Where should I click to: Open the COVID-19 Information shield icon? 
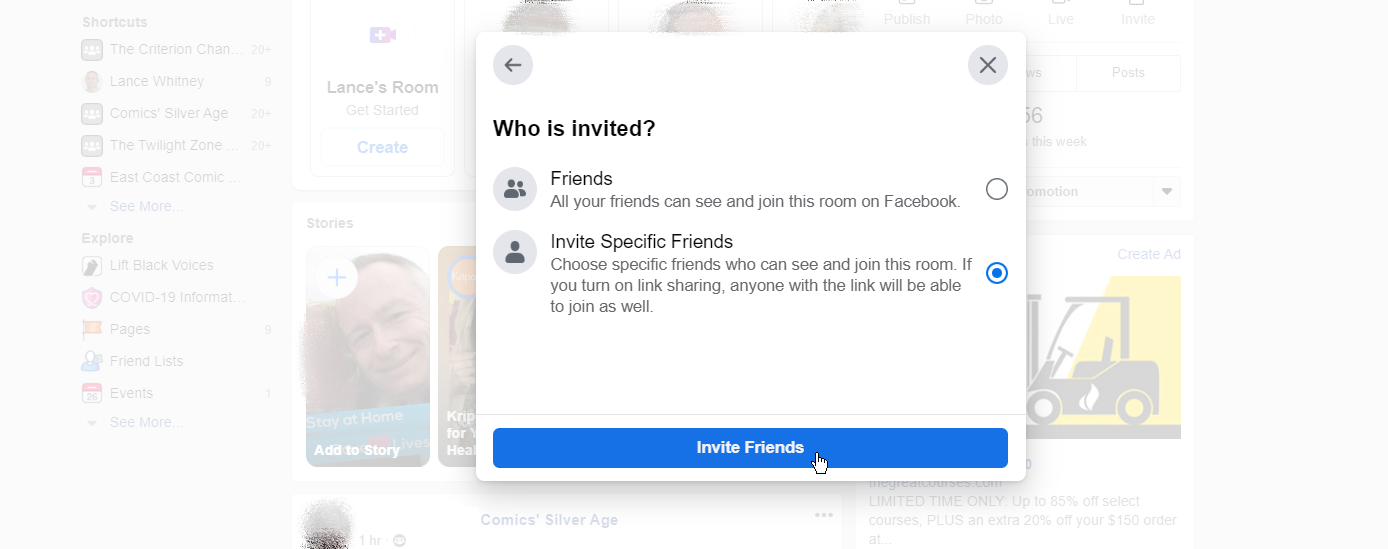(x=92, y=297)
